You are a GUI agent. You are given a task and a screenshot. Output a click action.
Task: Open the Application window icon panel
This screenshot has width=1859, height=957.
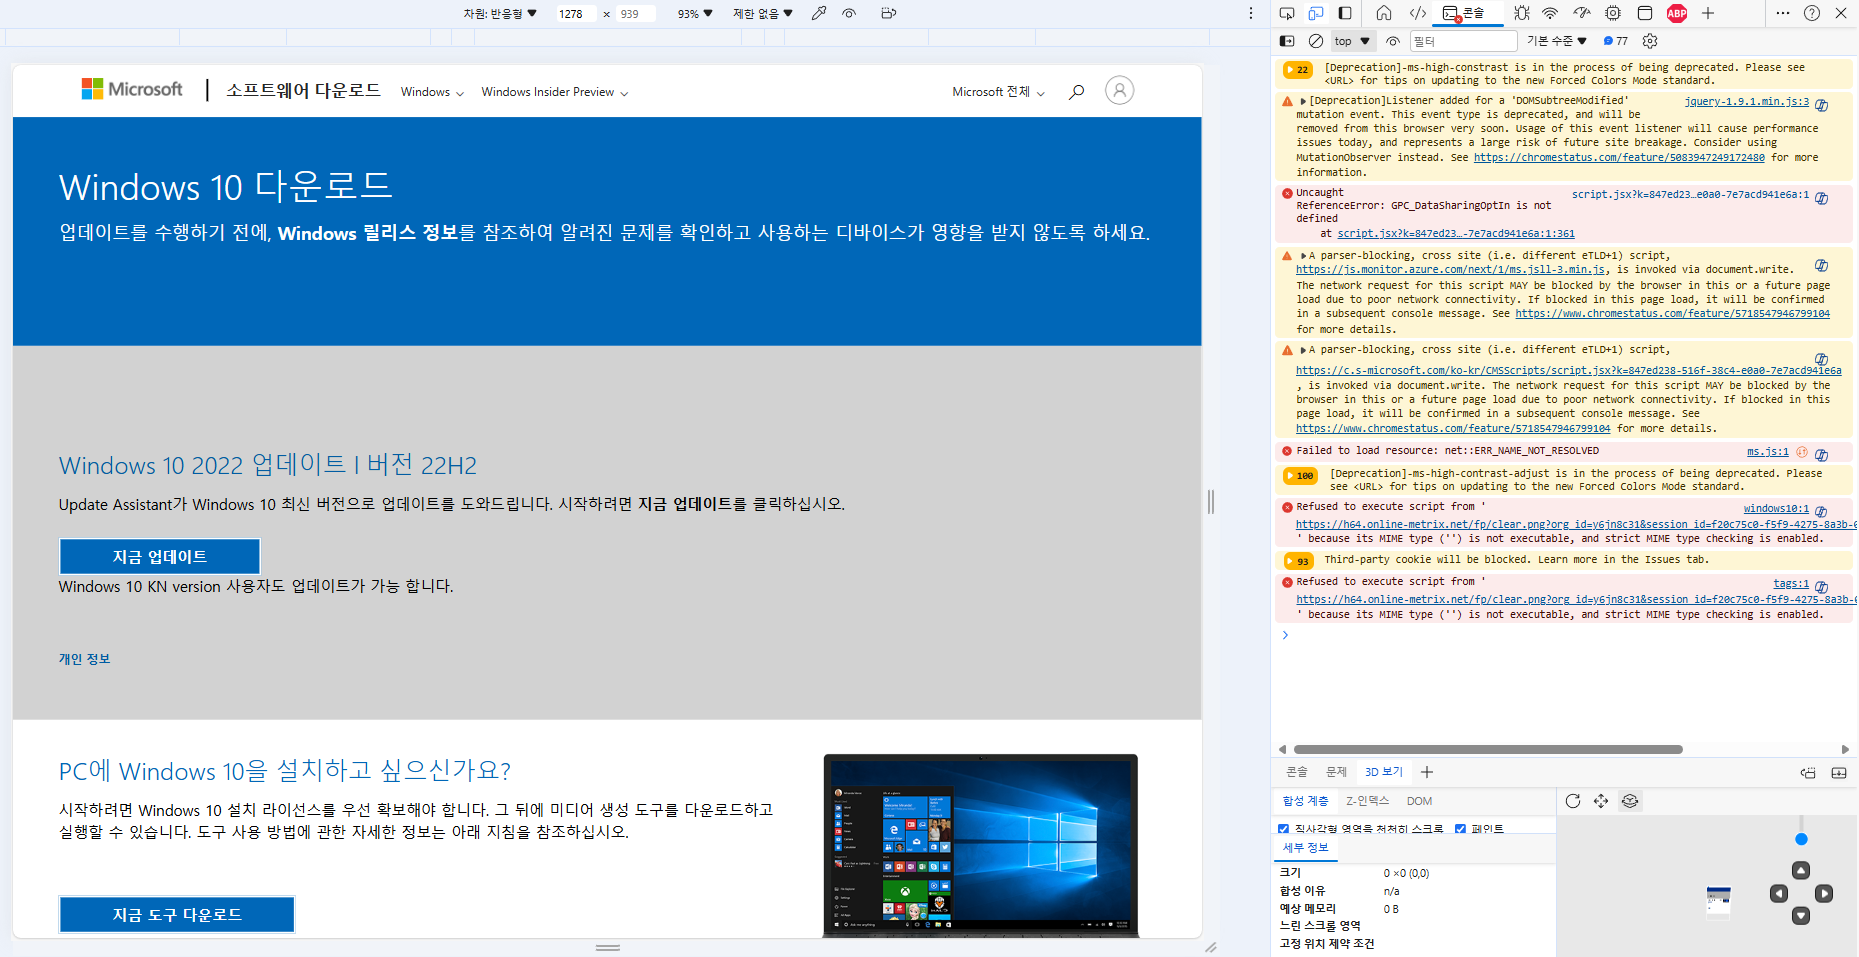[x=1645, y=13]
